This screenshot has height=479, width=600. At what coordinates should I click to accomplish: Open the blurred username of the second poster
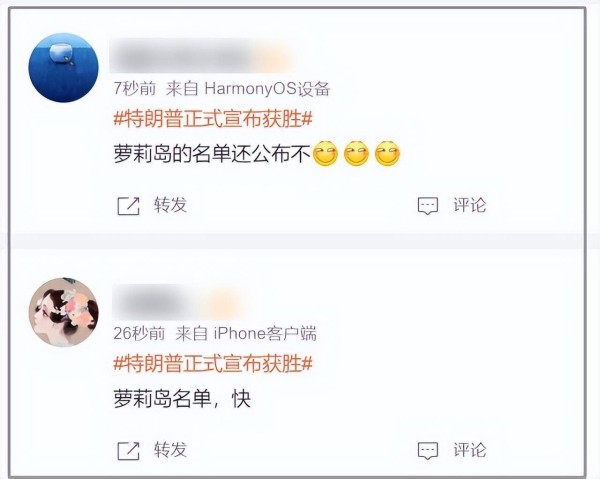click(x=180, y=302)
